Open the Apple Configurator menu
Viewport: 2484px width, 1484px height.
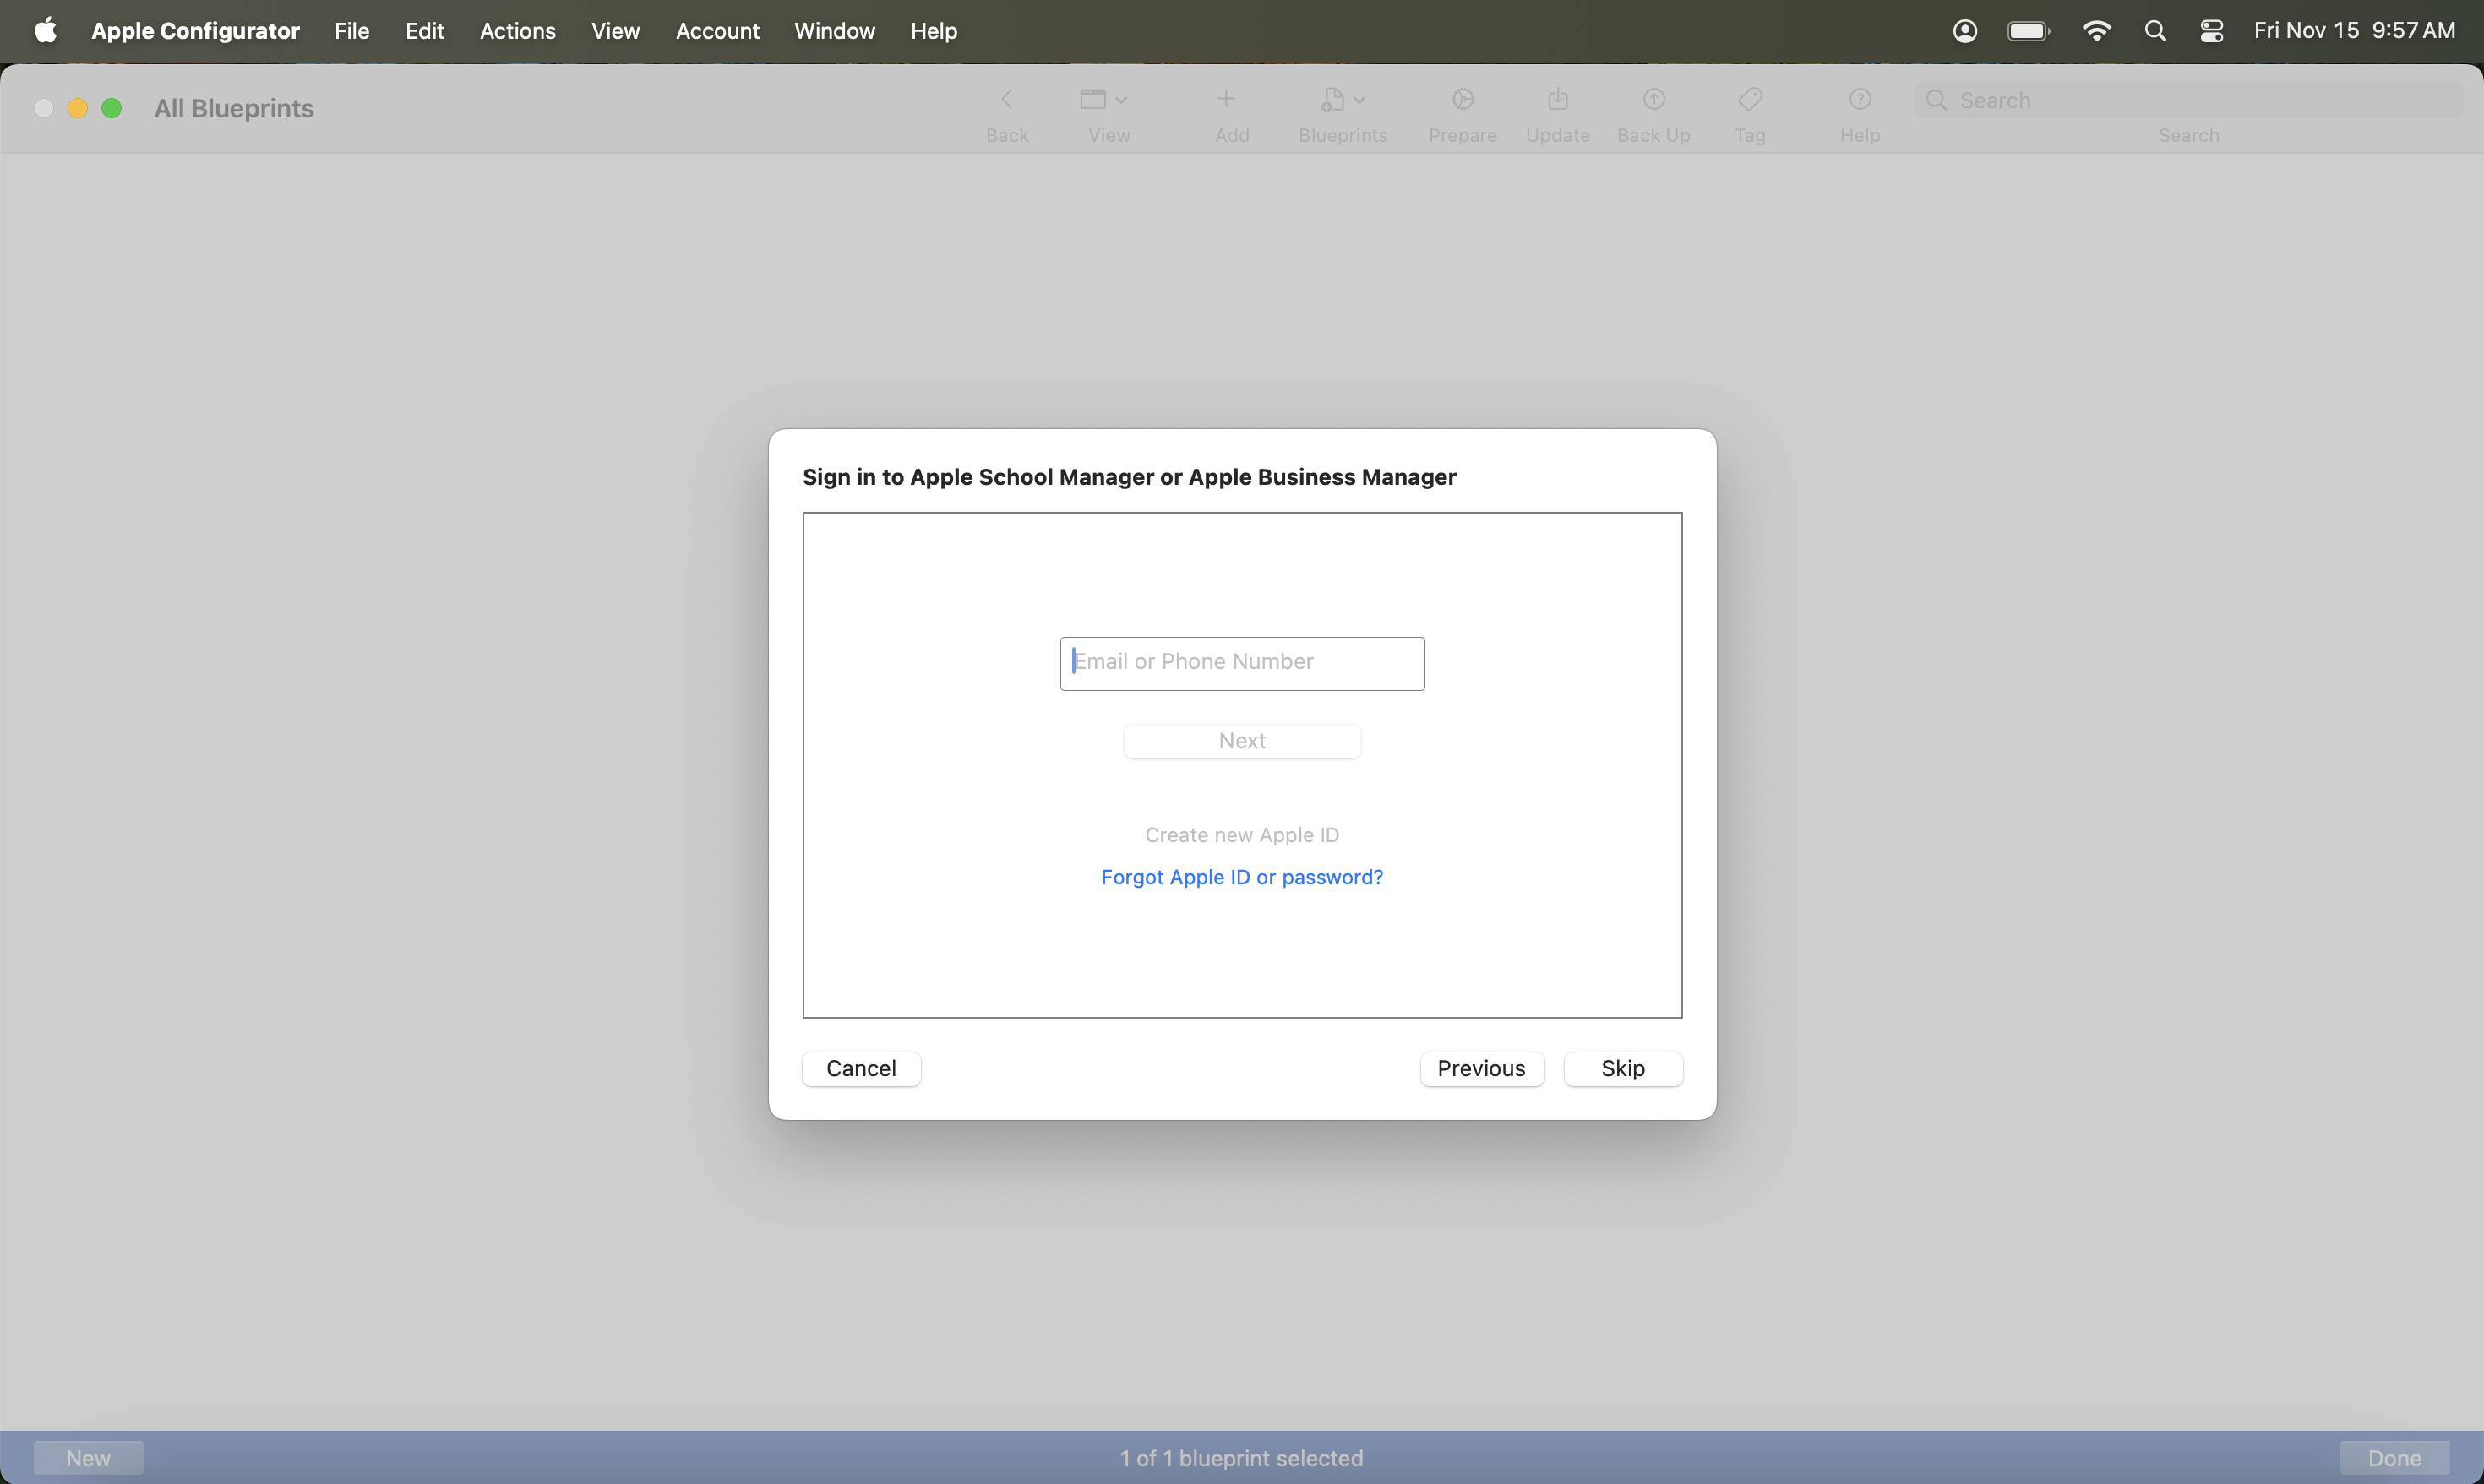click(x=195, y=31)
